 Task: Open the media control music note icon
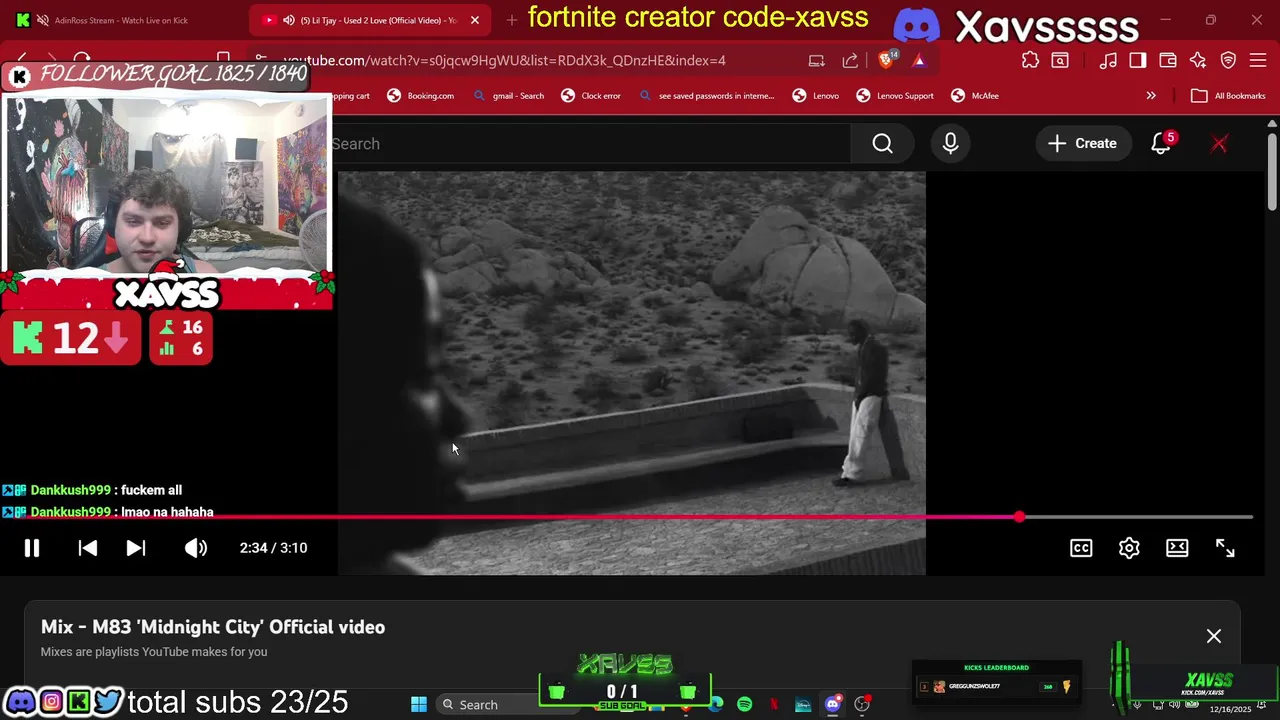(x=1108, y=60)
